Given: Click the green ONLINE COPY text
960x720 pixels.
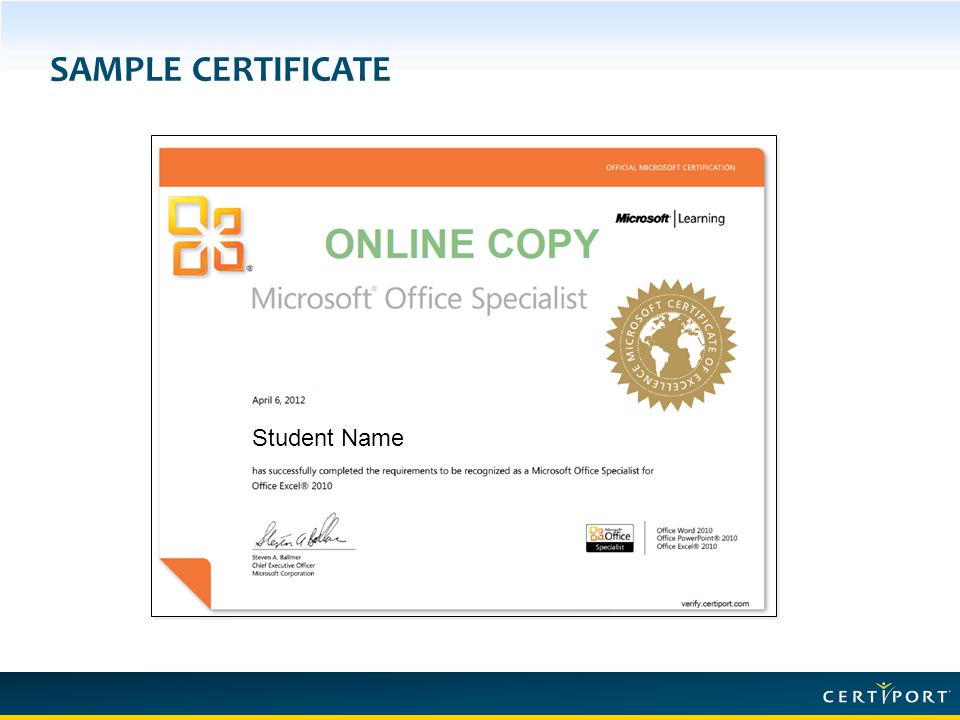Looking at the screenshot, I should click(462, 244).
